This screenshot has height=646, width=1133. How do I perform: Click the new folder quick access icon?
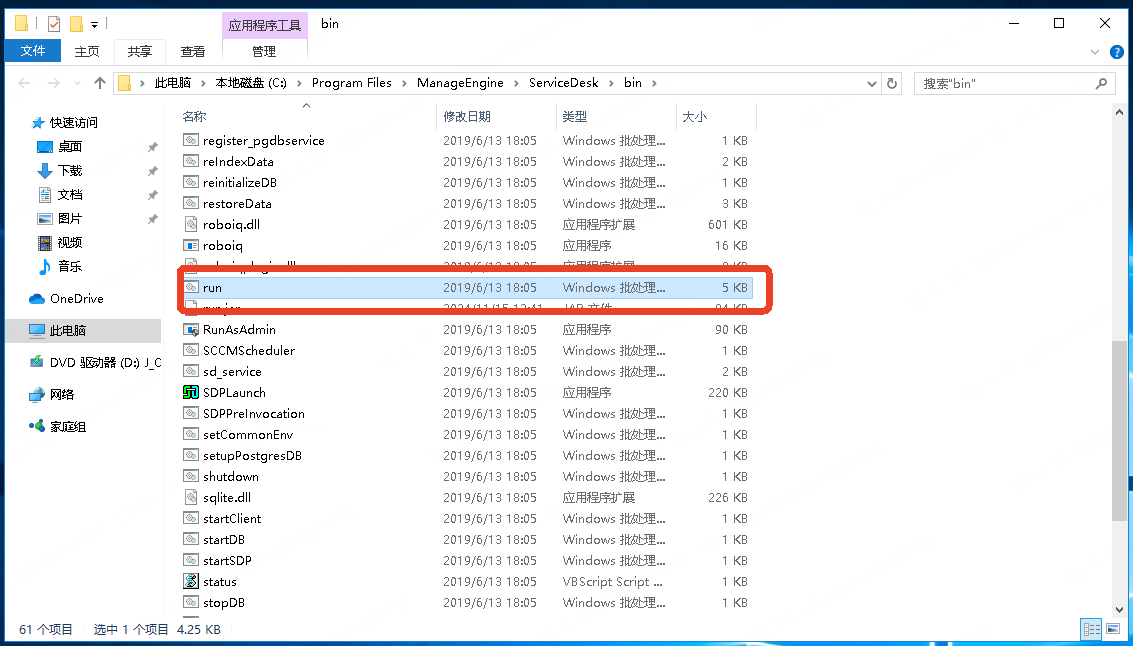coord(75,25)
